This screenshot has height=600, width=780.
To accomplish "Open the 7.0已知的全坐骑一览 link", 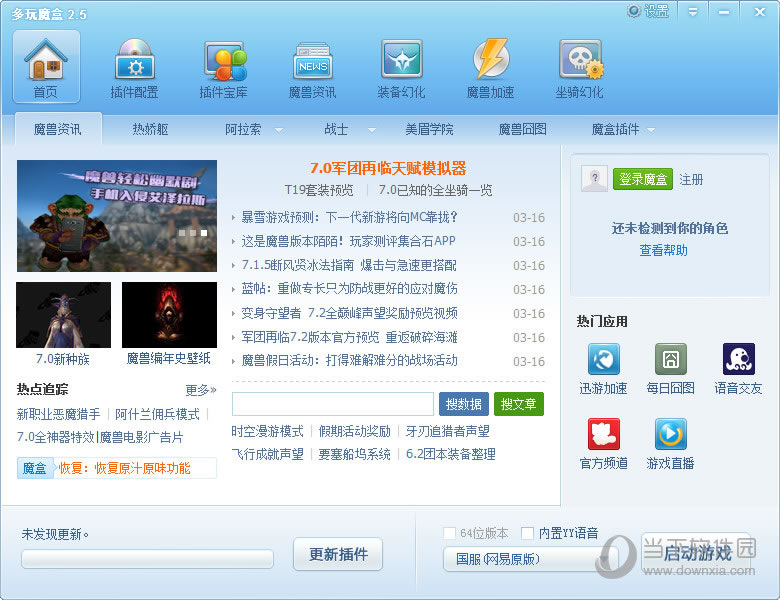I will pos(435,190).
